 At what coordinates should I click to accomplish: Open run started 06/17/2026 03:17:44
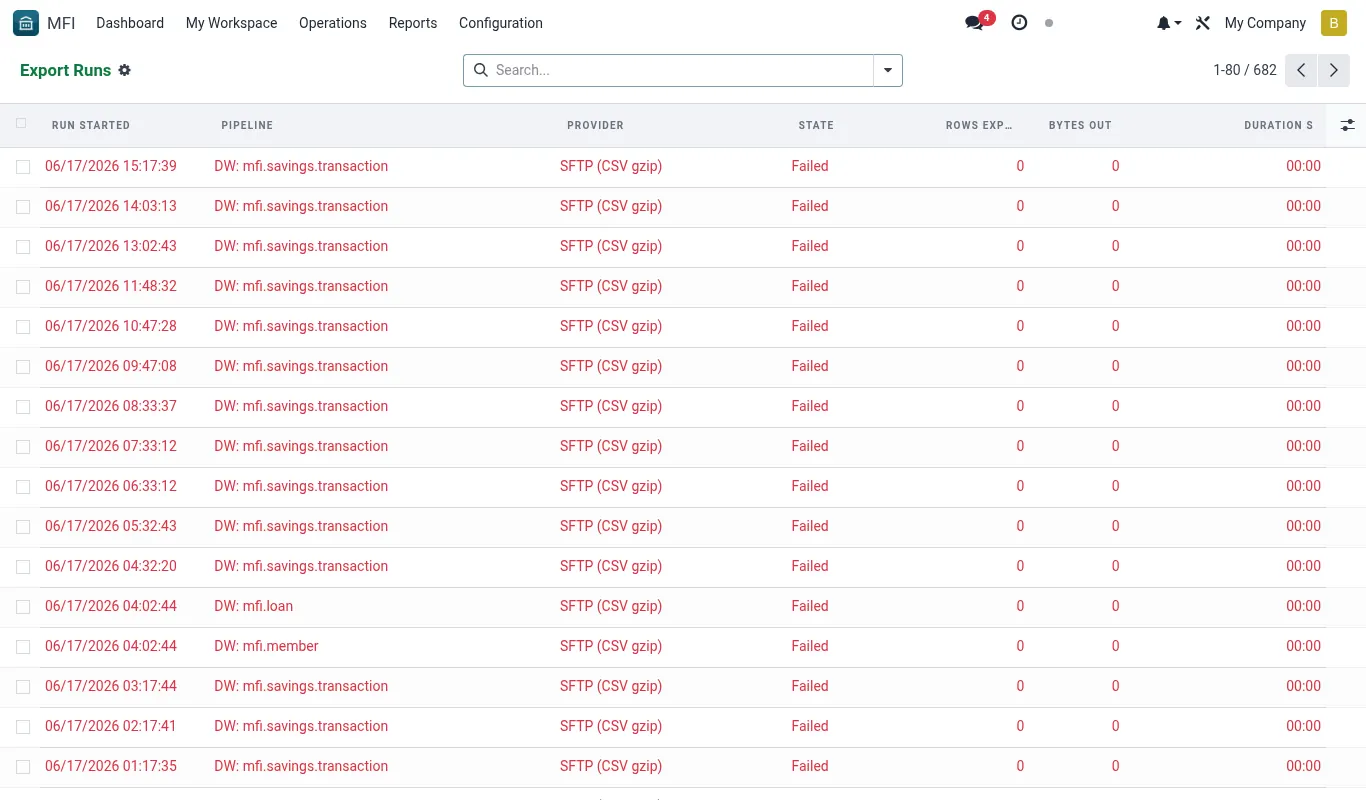[x=111, y=686]
